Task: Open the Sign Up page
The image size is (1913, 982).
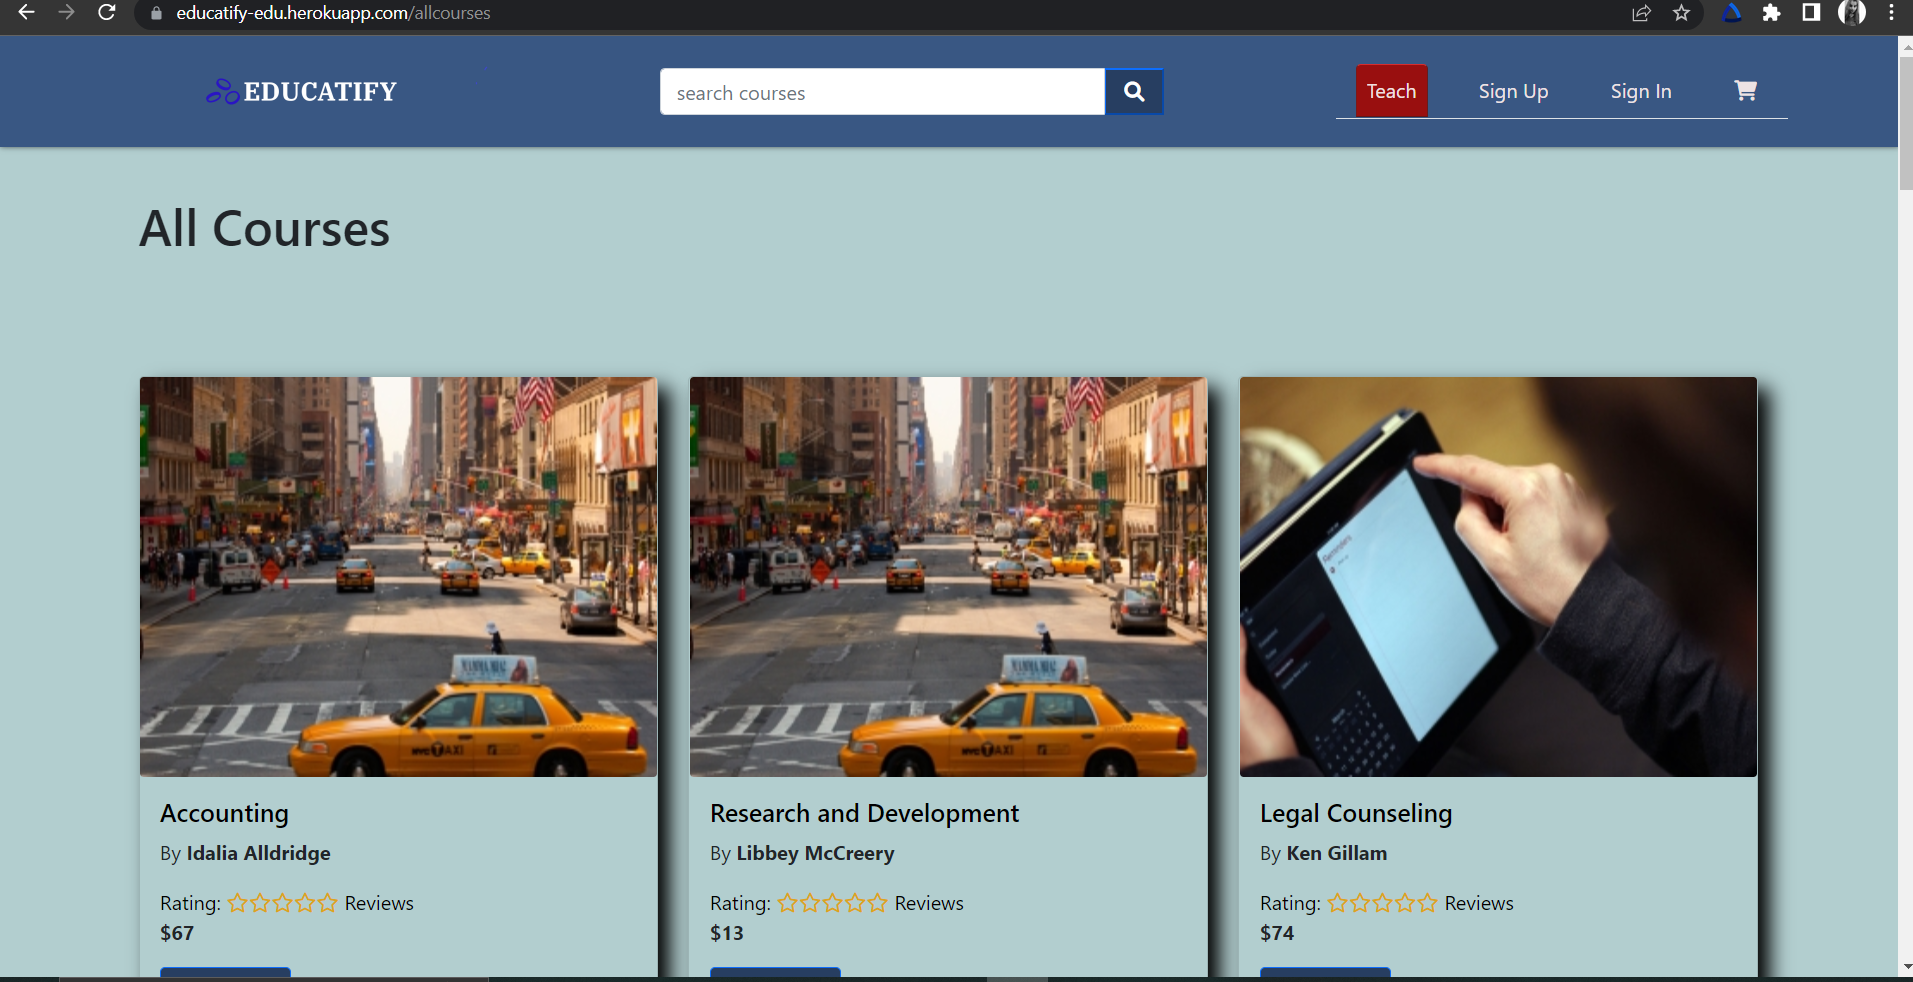Action: (x=1513, y=90)
